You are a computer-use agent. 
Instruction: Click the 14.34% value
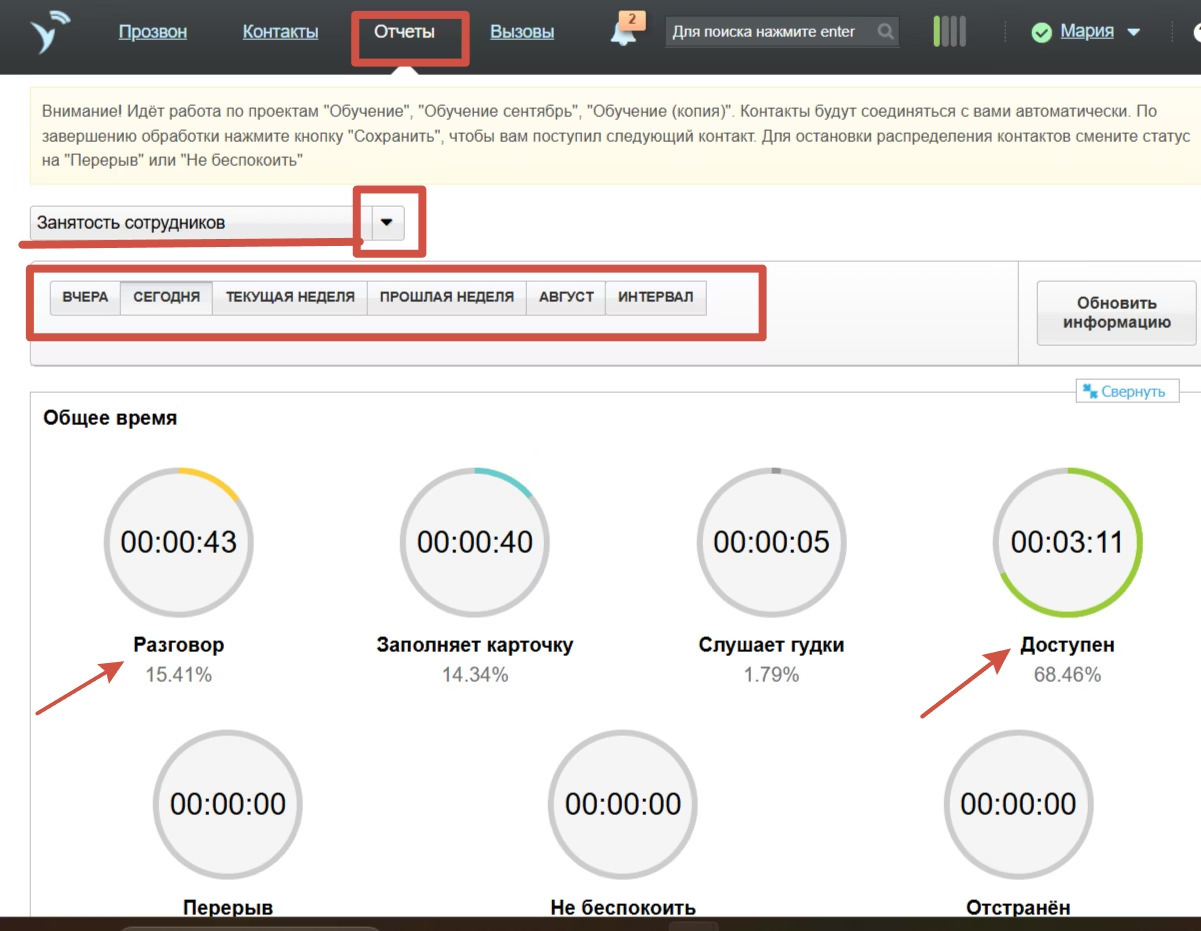475,675
